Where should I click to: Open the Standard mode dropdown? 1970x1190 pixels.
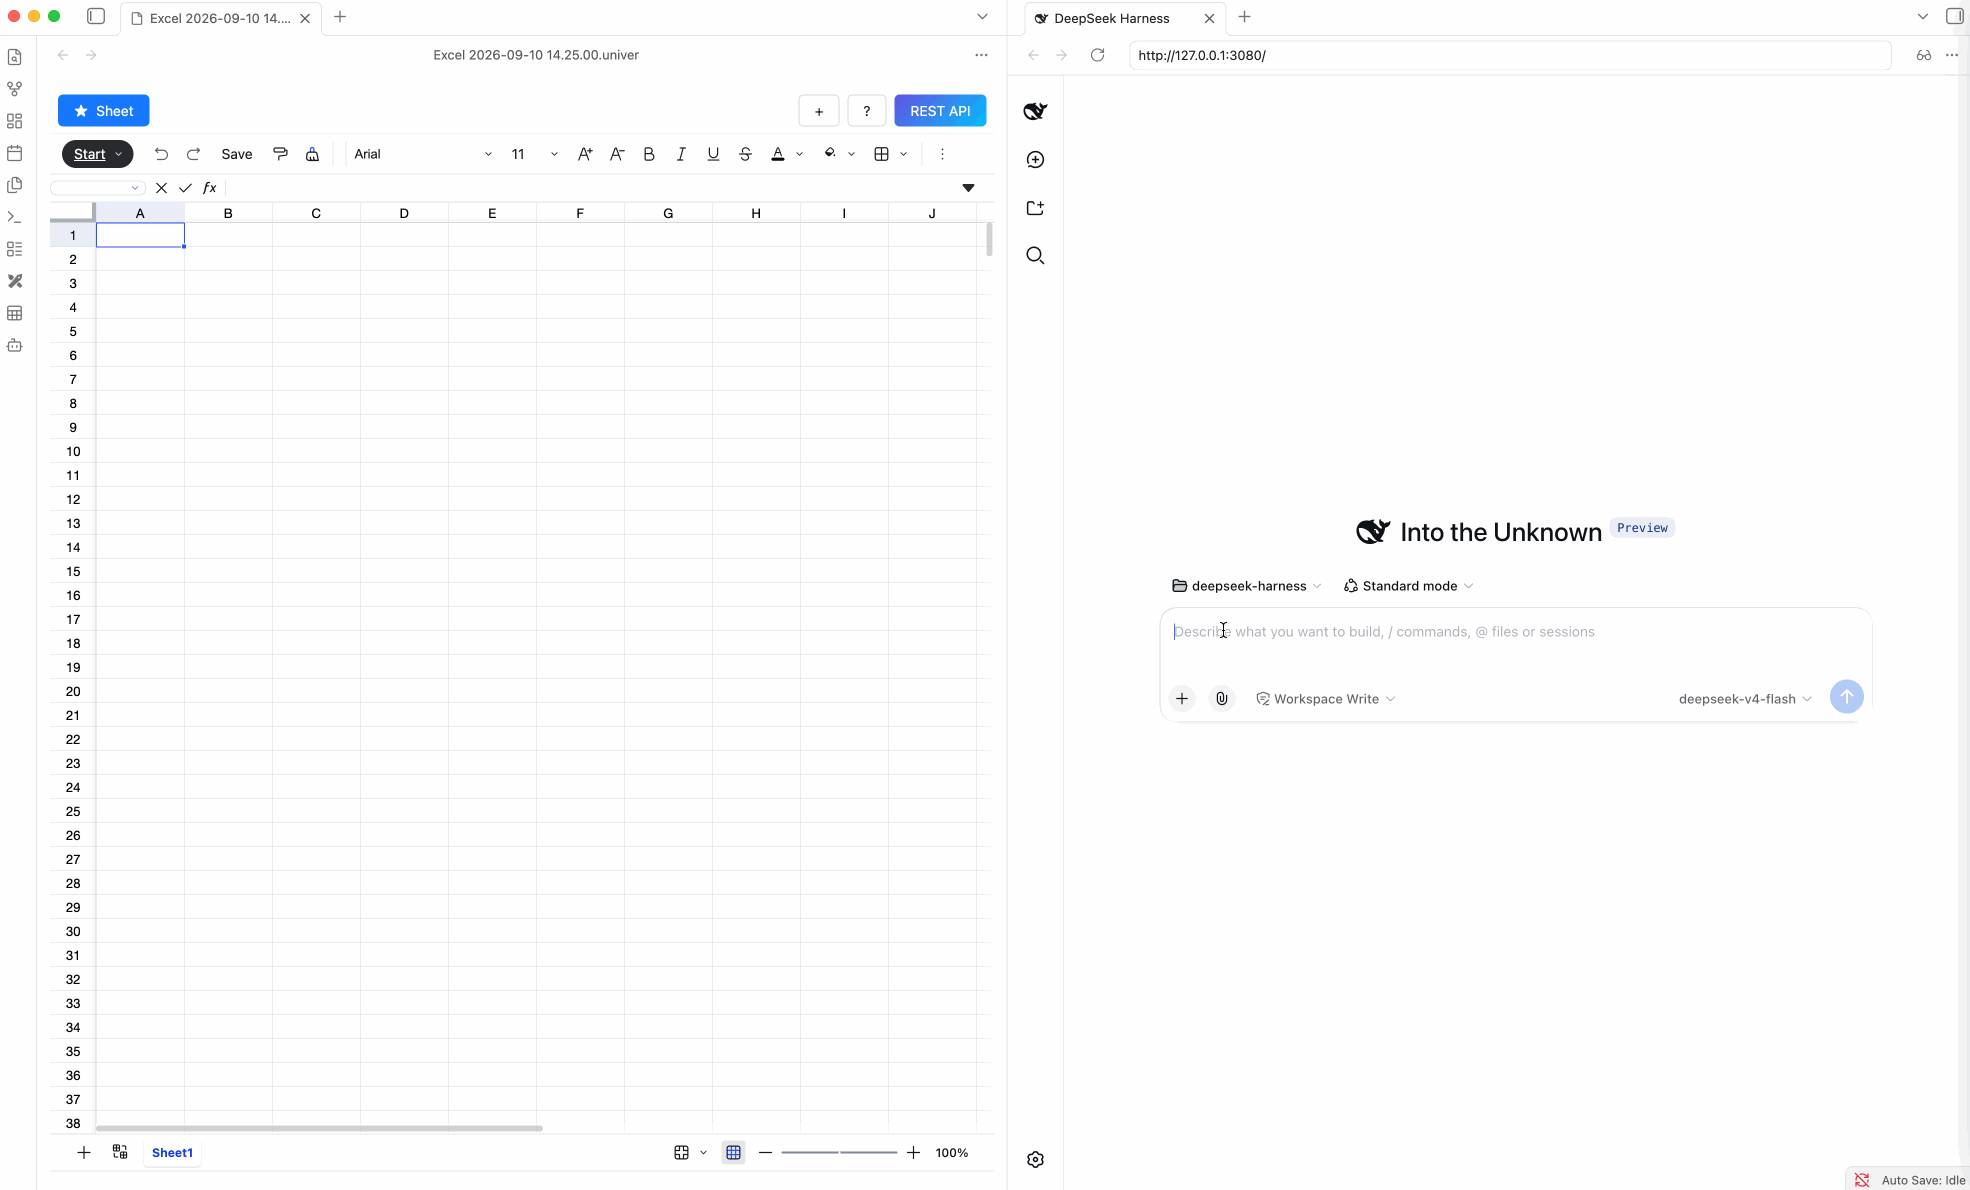point(1408,586)
